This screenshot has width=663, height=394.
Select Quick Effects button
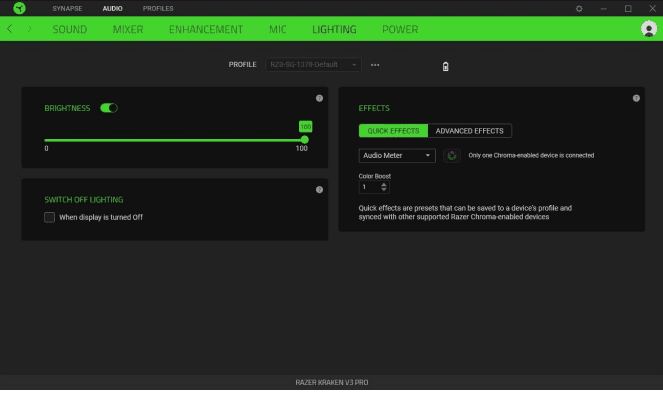[393, 131]
